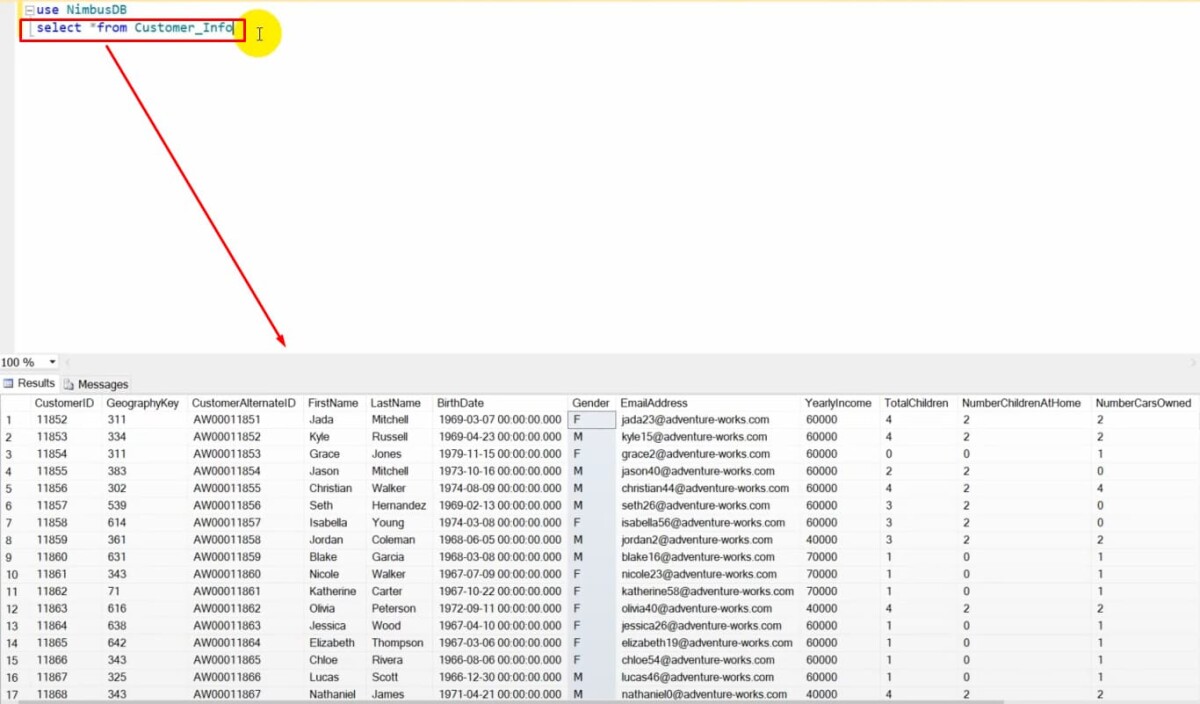
Task: Select row 10 using its row header
Action: pyautogui.click(x=14, y=574)
